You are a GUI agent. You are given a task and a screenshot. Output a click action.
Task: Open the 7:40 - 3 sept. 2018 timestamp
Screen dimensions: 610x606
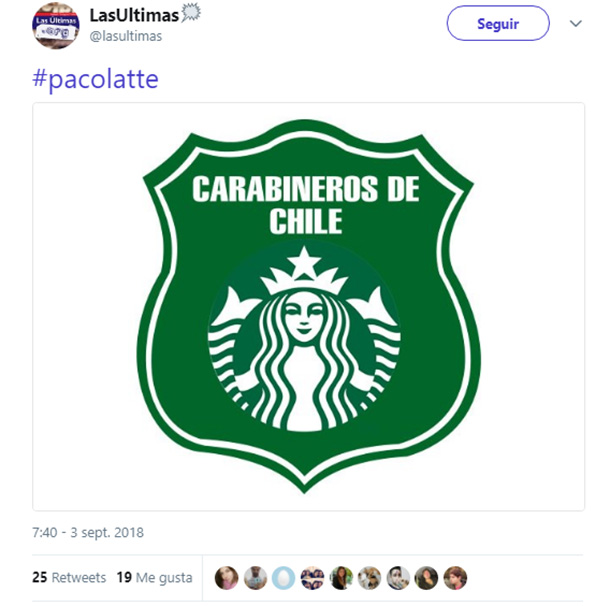tap(88, 532)
